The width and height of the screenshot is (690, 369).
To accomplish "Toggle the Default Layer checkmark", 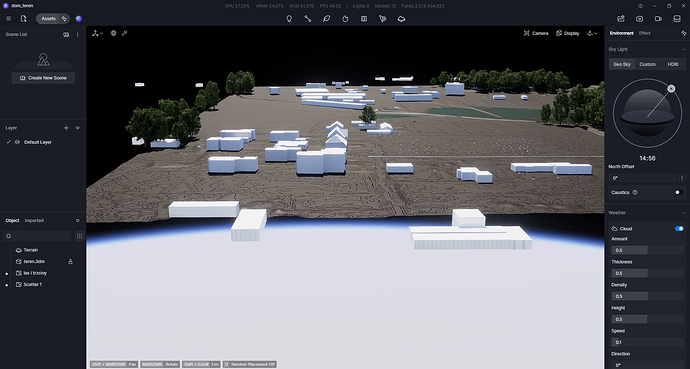I will [x=8, y=142].
